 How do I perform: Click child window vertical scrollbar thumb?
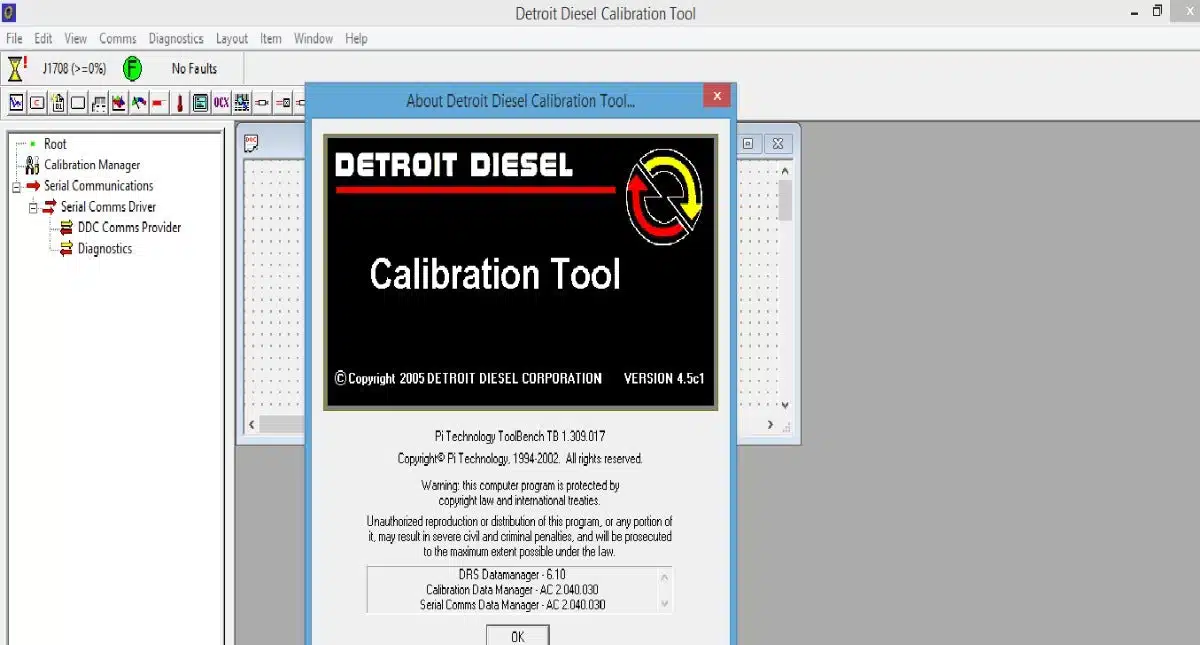(785, 199)
